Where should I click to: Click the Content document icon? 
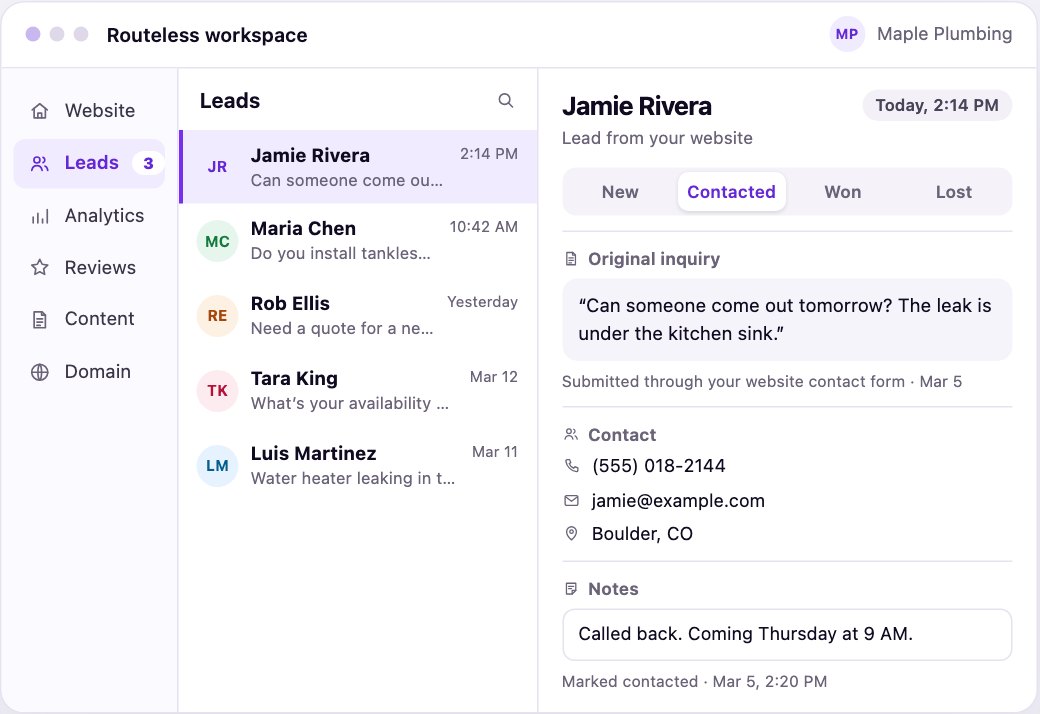[40, 320]
